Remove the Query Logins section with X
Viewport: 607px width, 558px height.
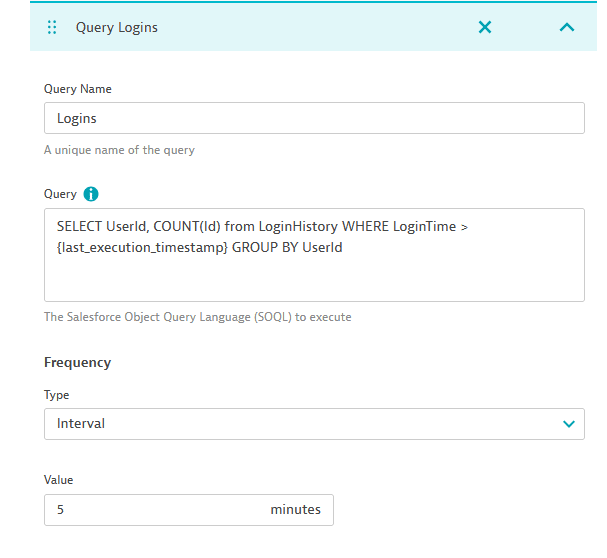point(485,28)
